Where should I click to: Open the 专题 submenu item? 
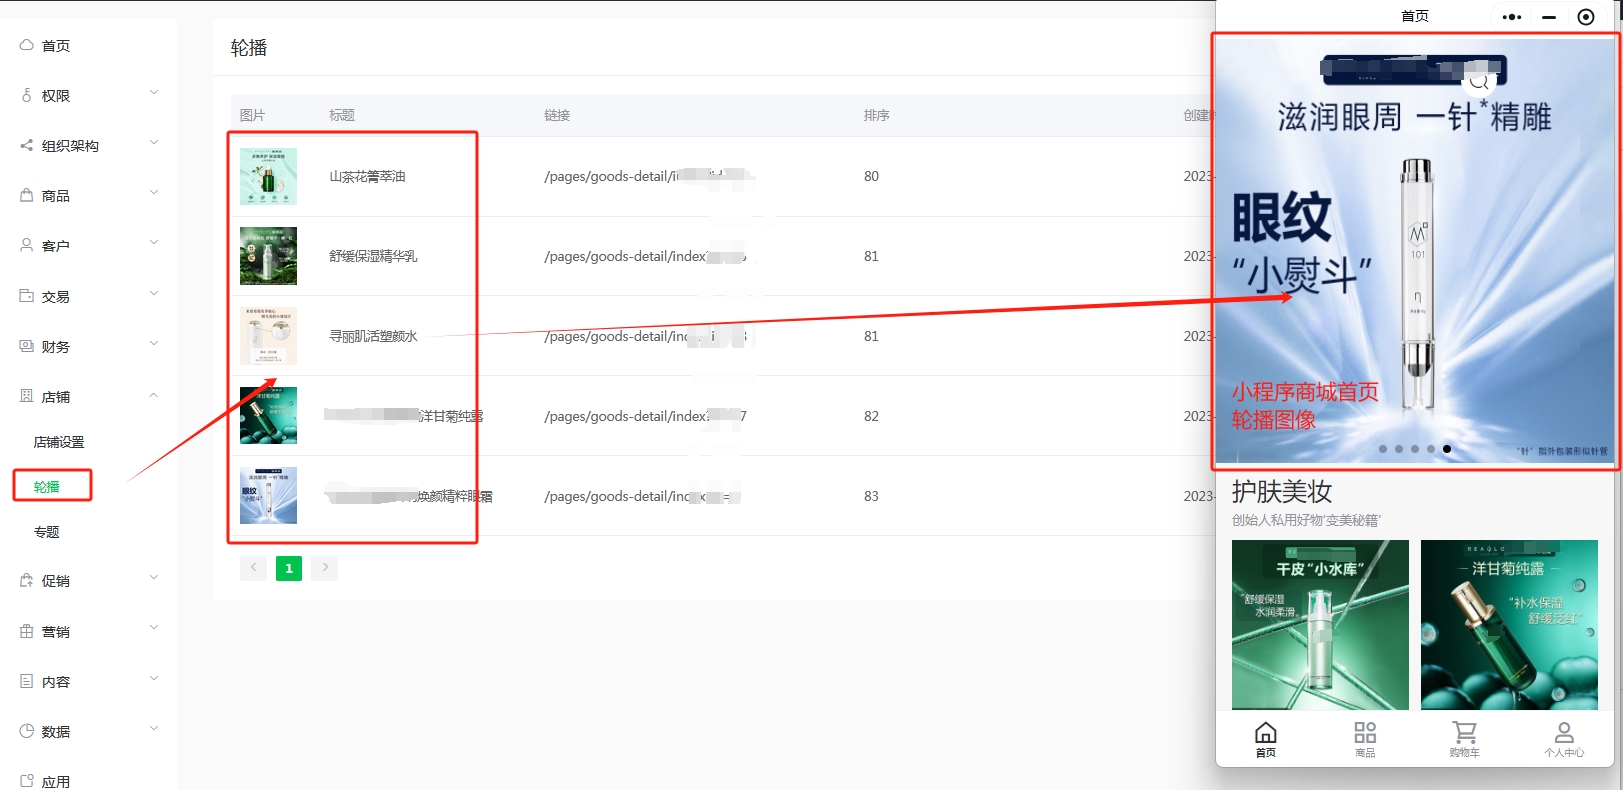pos(47,532)
